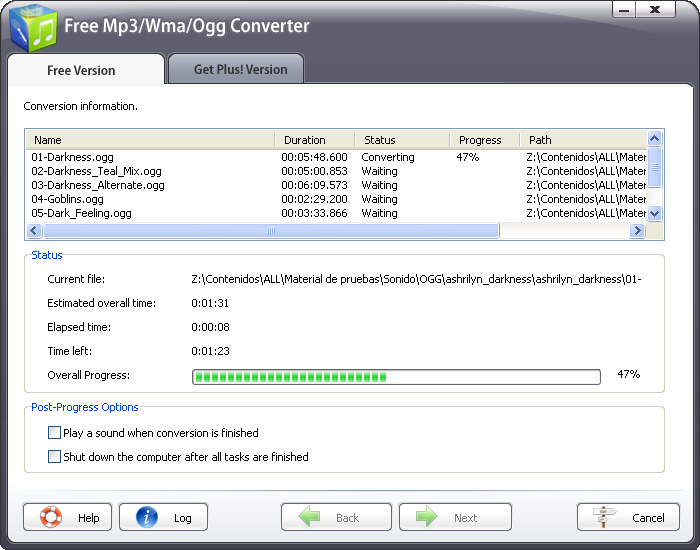The width and height of the screenshot is (700, 550).
Task: Click the Free Mp3/Wma/Ogg Converter app logo
Action: coord(33,28)
